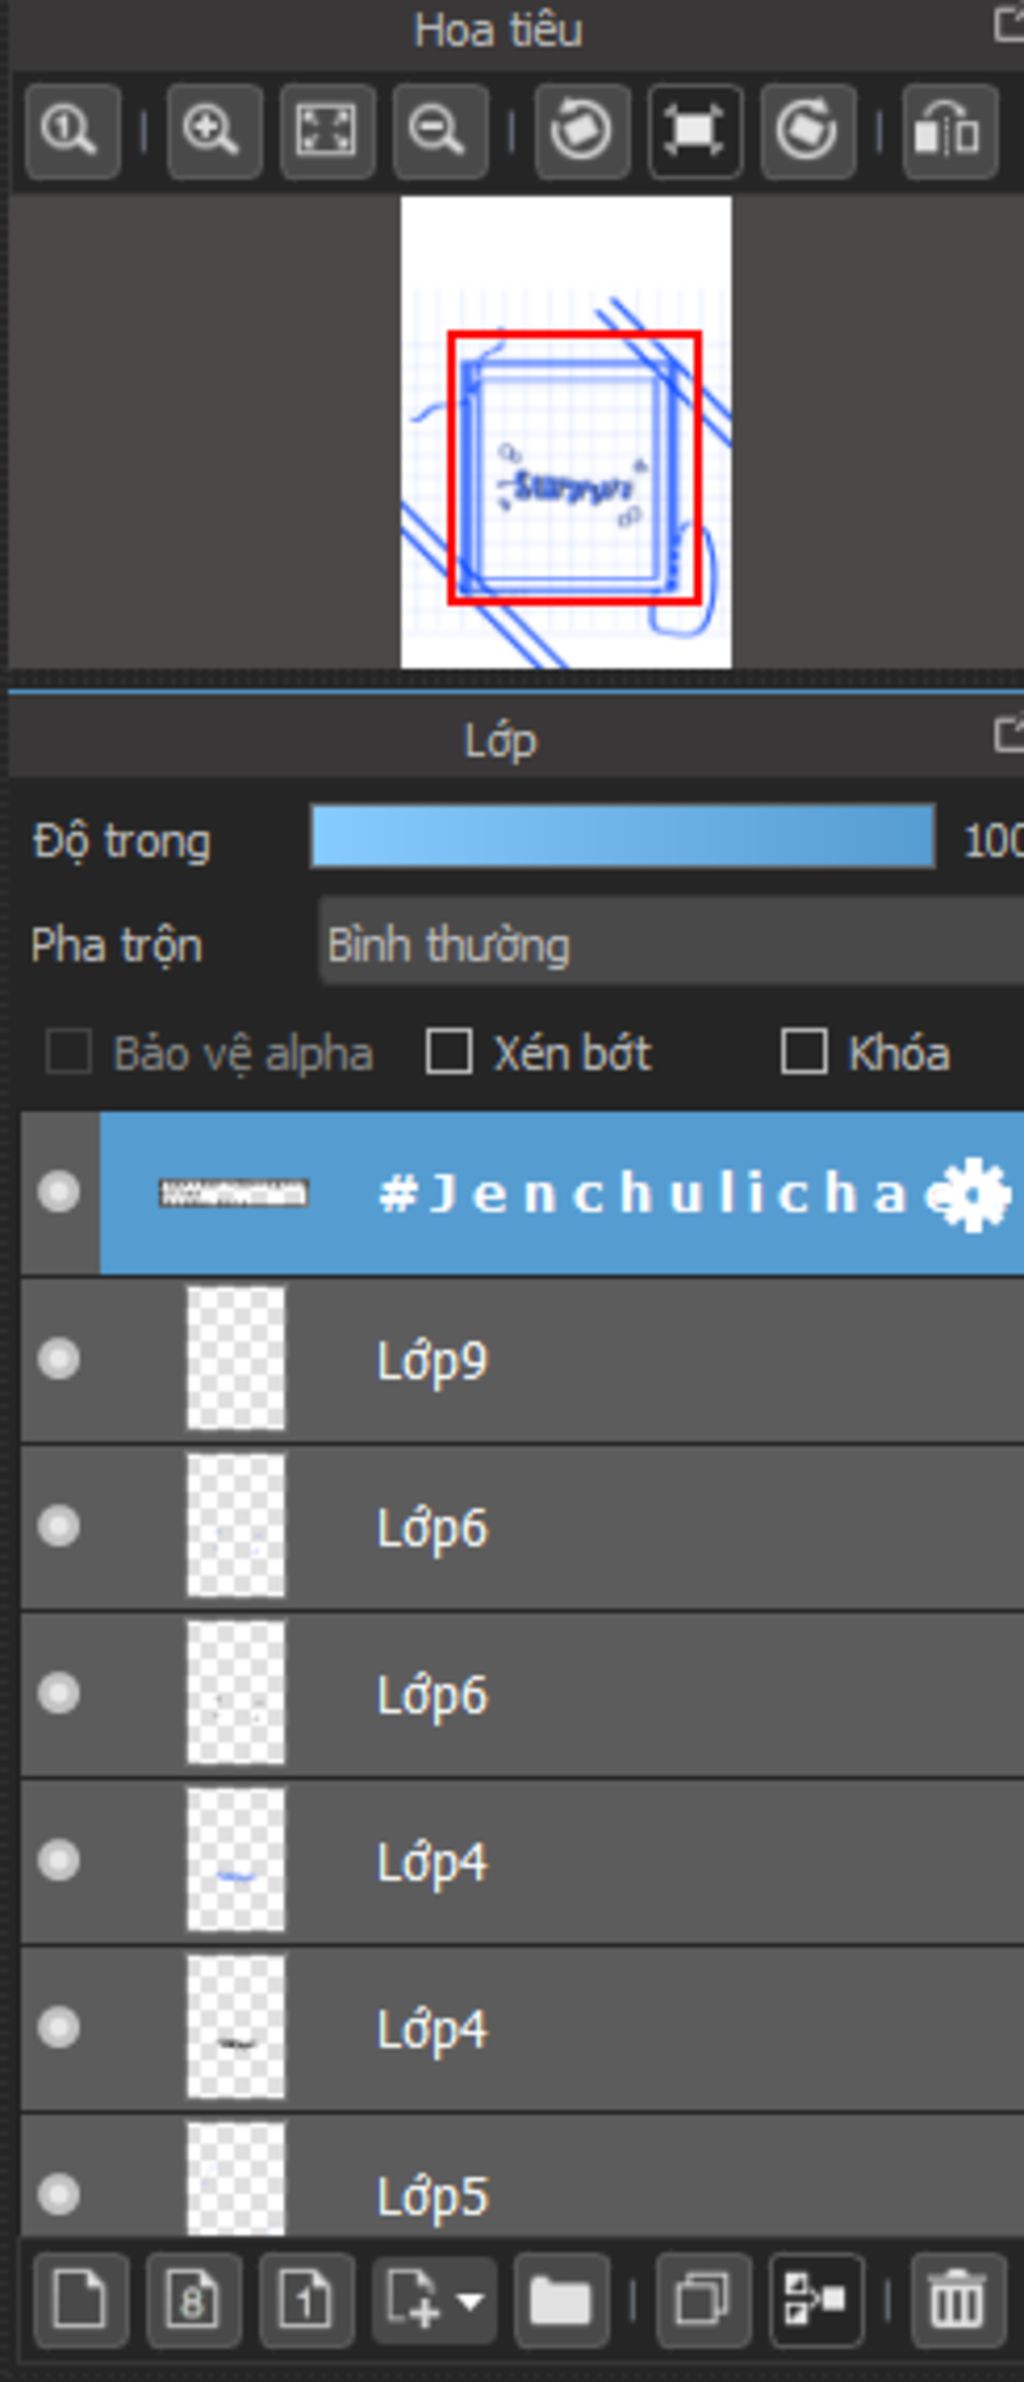Fit canvas to navigator window
1024x2382 pixels.
(x=327, y=131)
